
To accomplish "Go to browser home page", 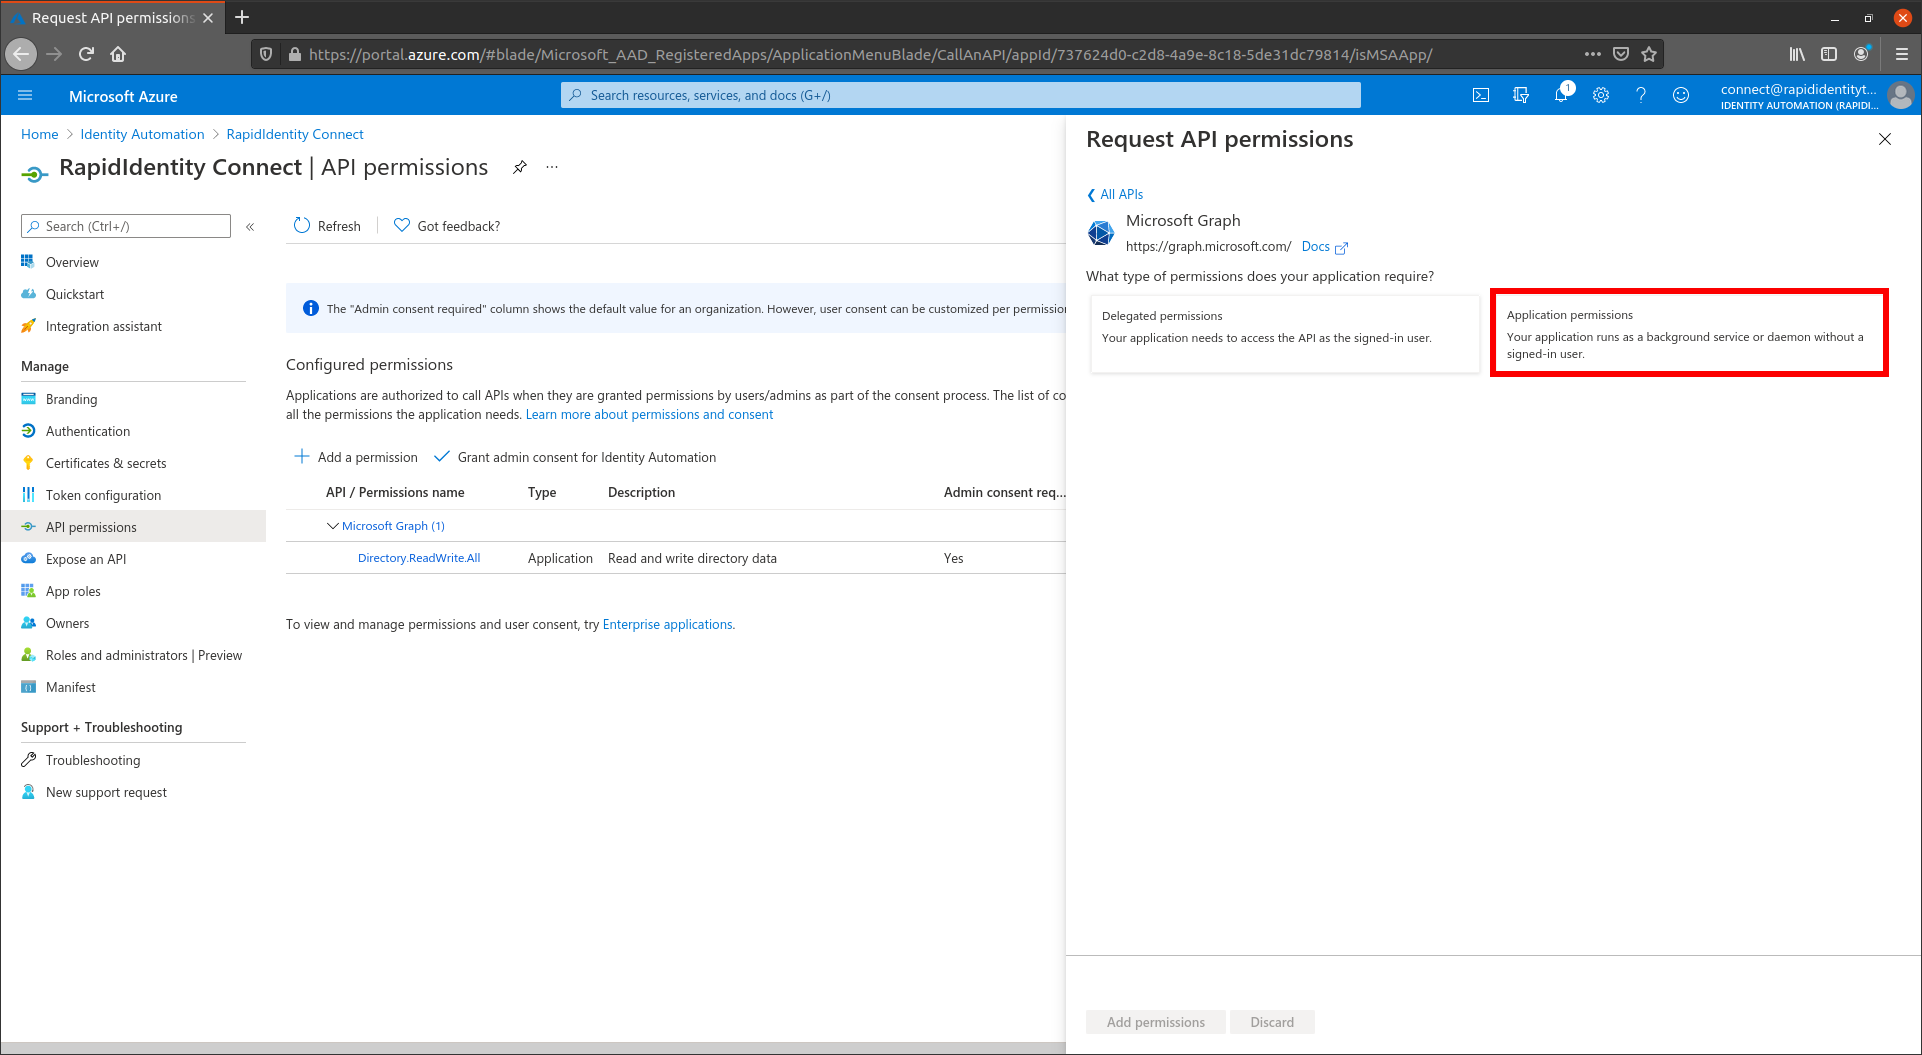I will point(118,54).
